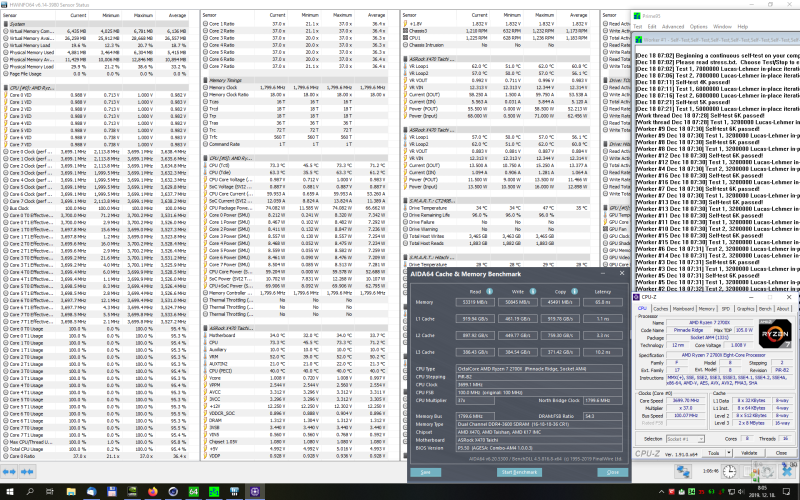This screenshot has height=500, width=800.
Task: Switch to CPU-Z SPD tab
Action: (726, 309)
